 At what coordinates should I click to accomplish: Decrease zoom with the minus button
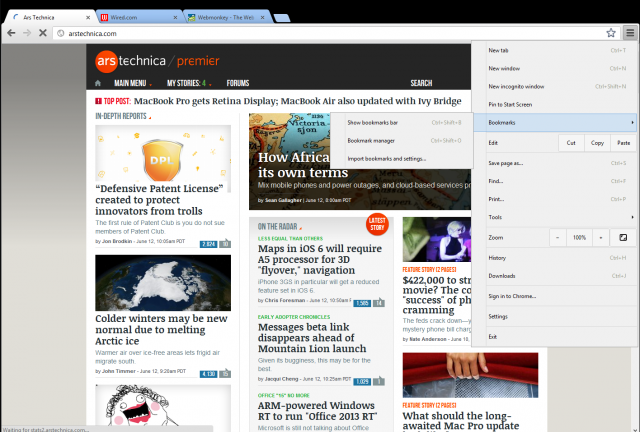coord(558,238)
